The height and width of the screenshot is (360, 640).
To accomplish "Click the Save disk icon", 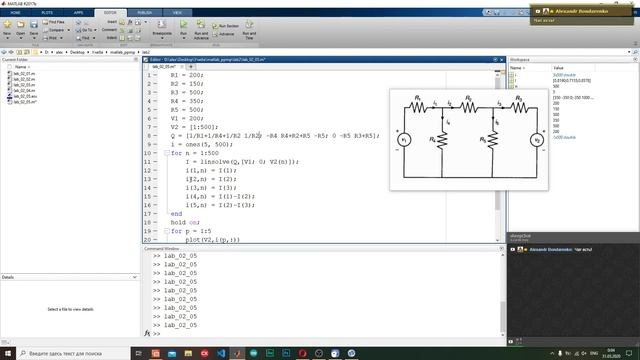I will click(34, 25).
